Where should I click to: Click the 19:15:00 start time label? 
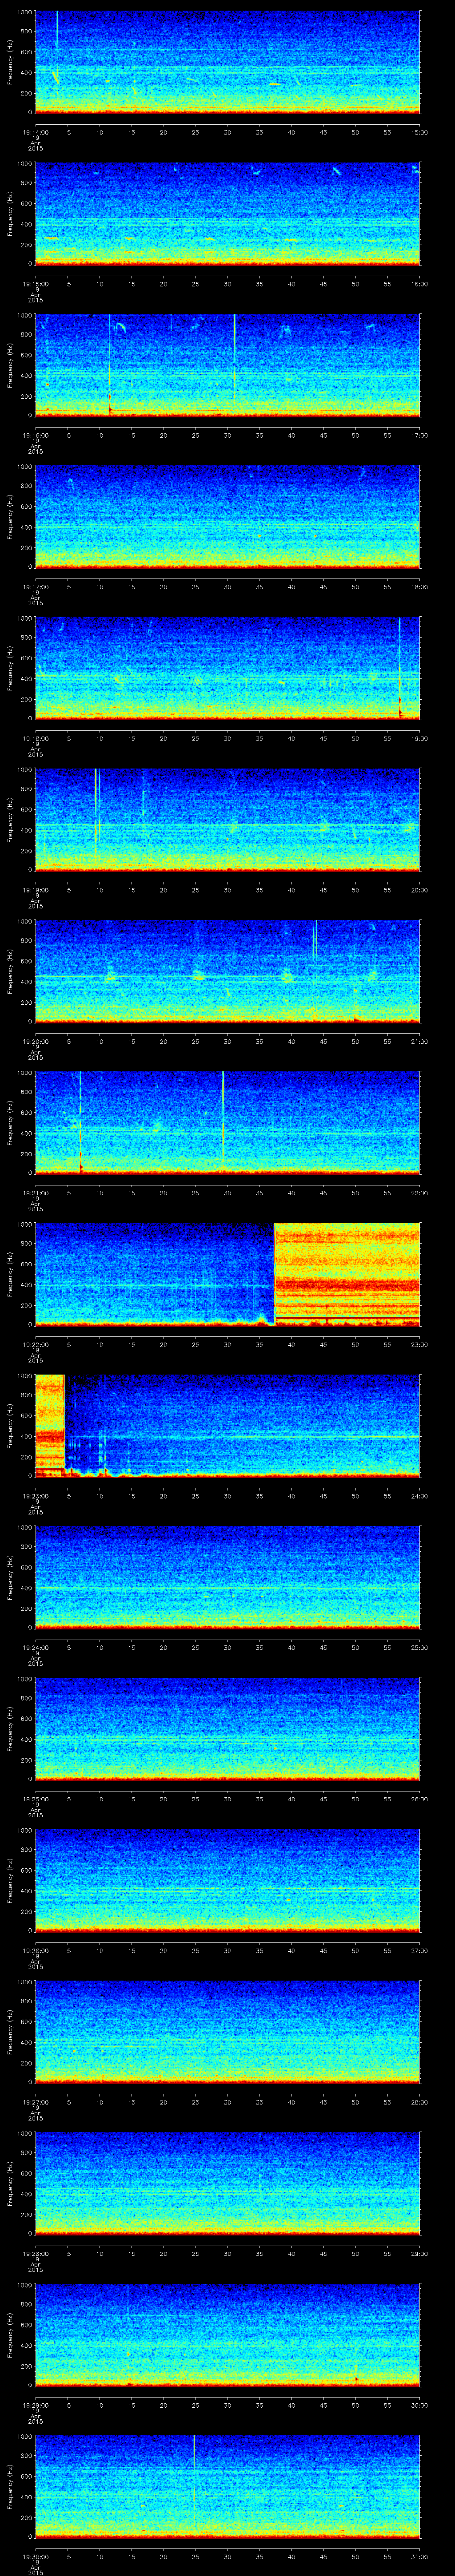(35, 284)
